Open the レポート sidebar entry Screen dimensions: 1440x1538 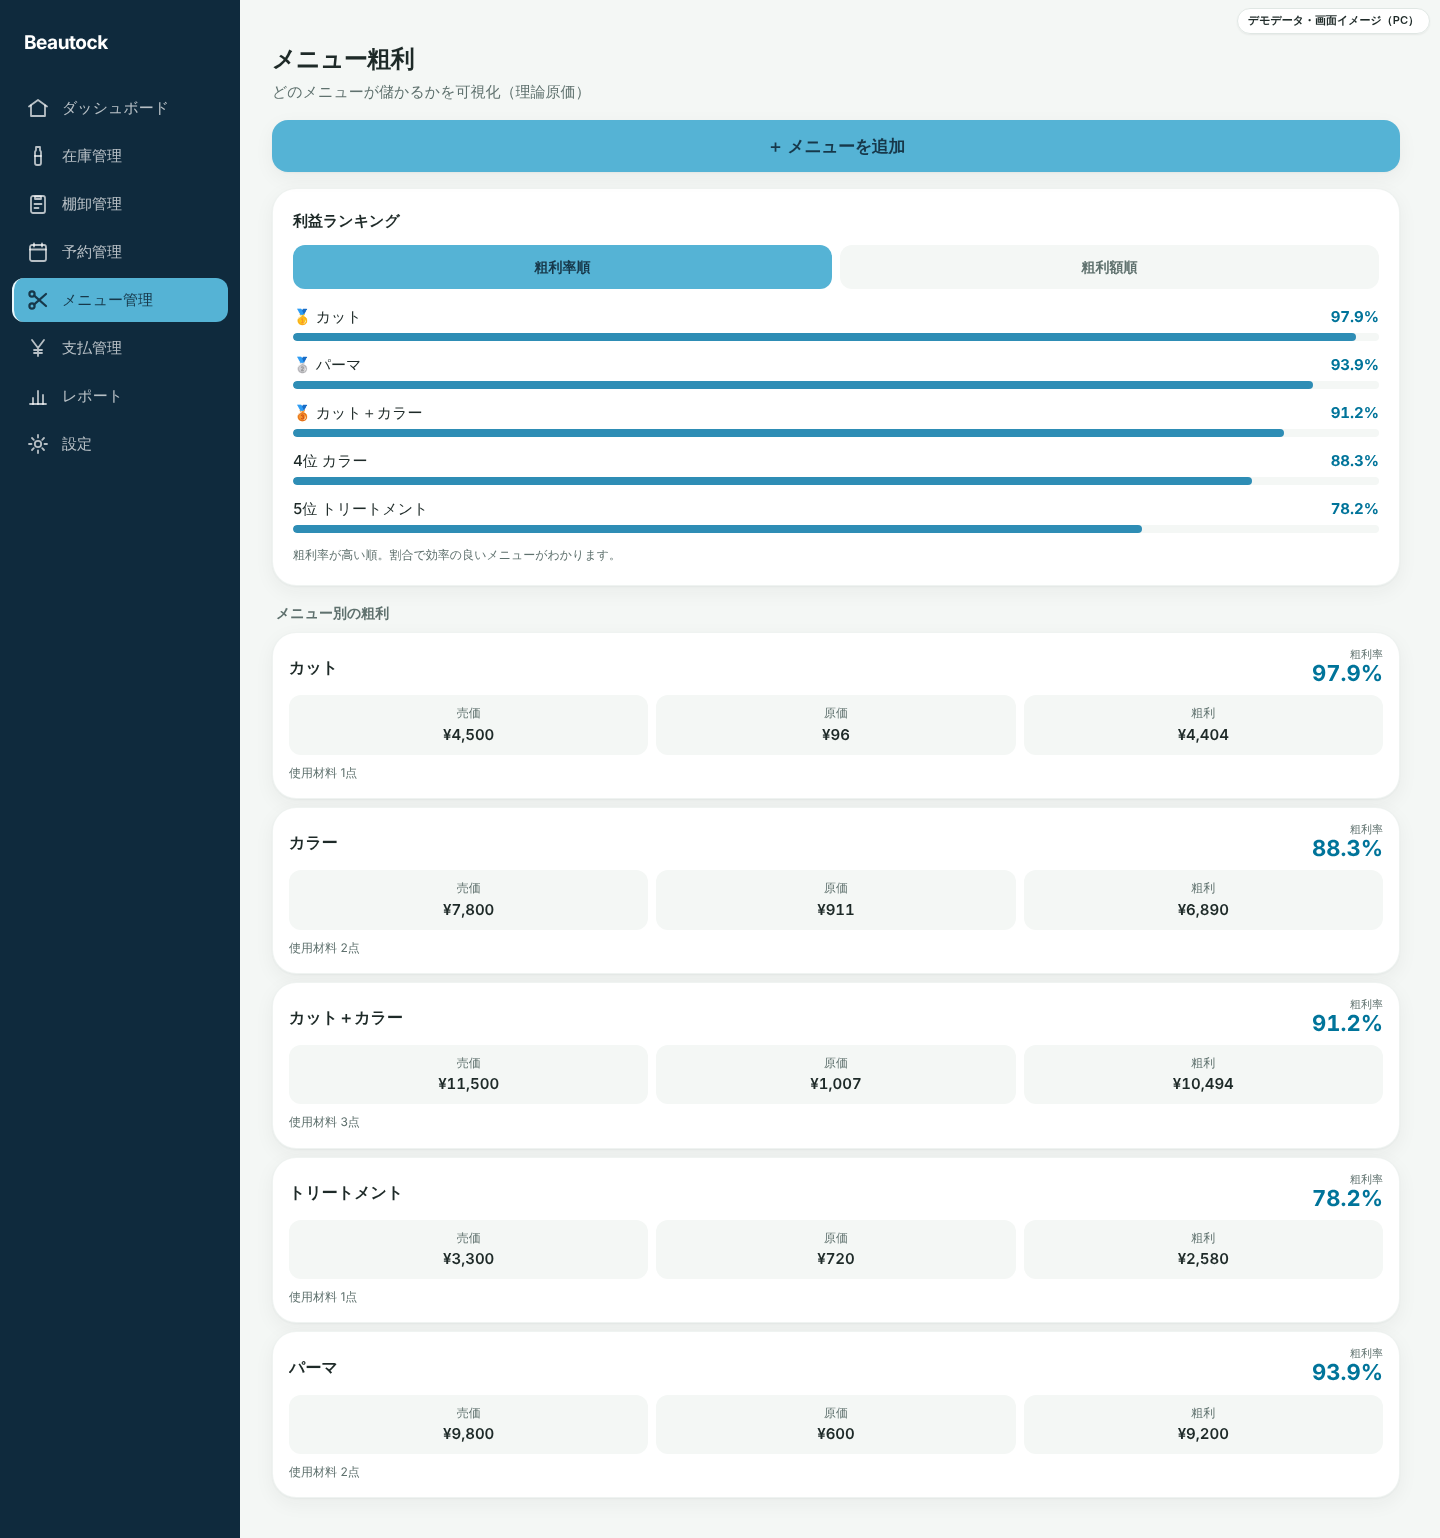(120, 396)
